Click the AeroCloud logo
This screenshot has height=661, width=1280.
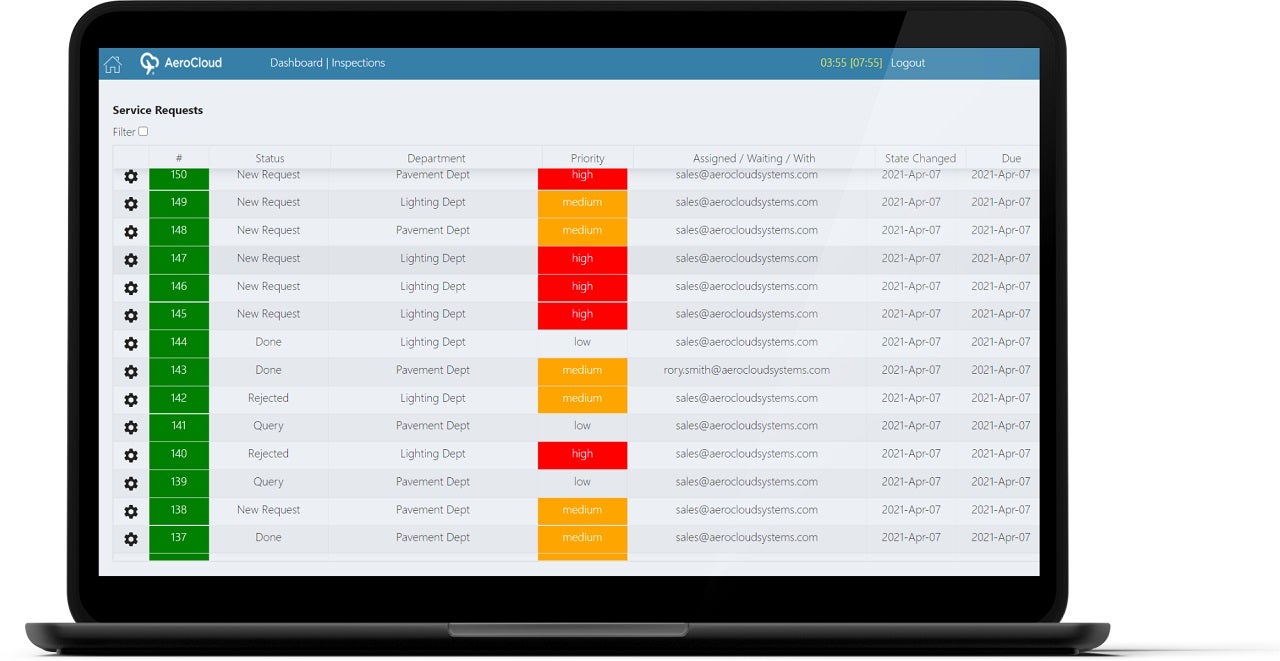[x=181, y=63]
